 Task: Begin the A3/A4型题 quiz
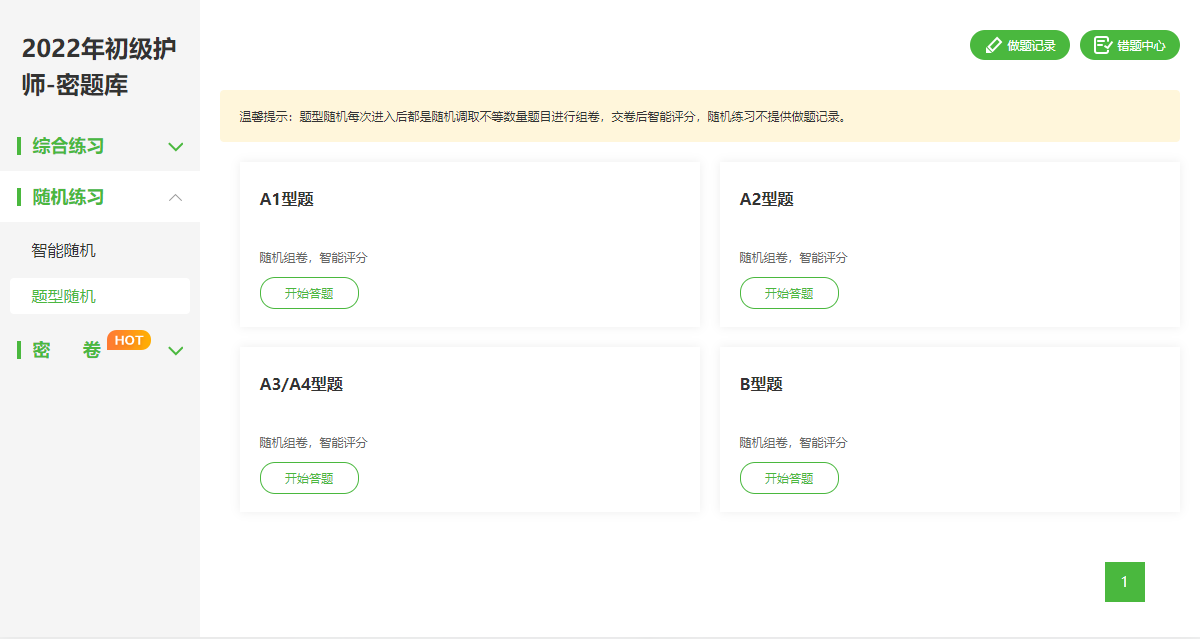tap(309, 478)
